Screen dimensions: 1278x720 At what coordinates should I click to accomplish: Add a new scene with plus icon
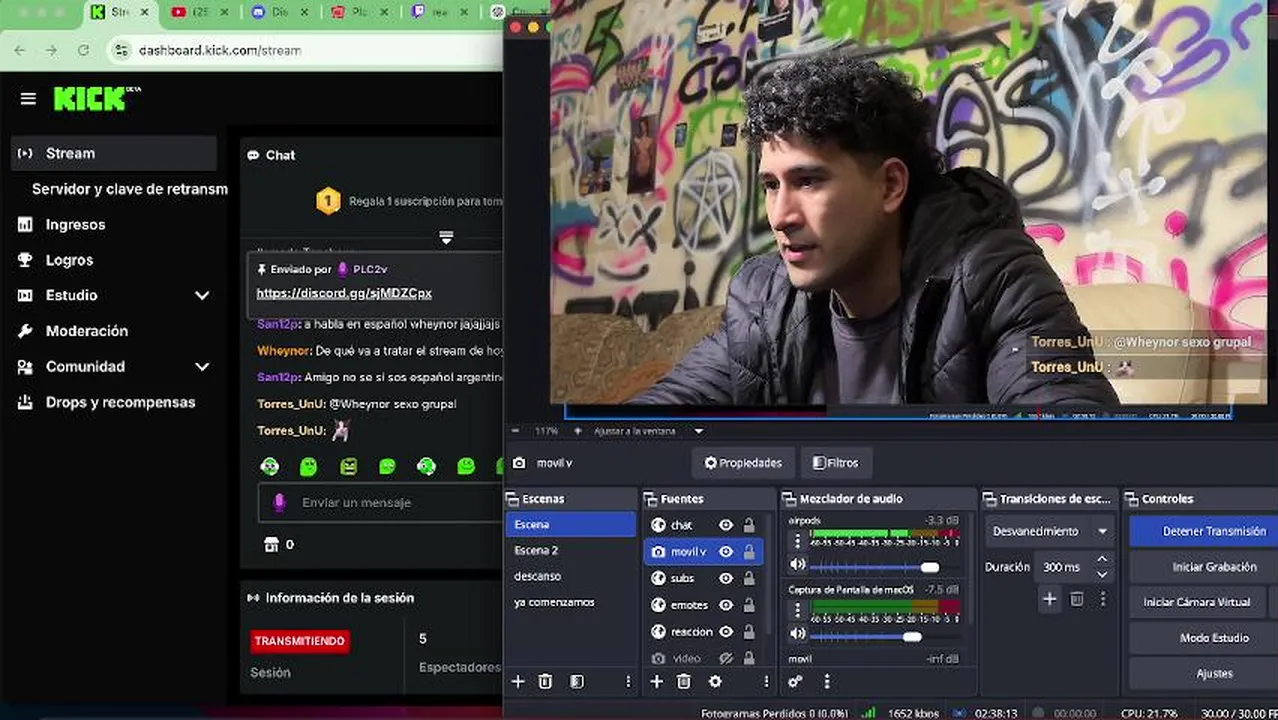coord(518,681)
